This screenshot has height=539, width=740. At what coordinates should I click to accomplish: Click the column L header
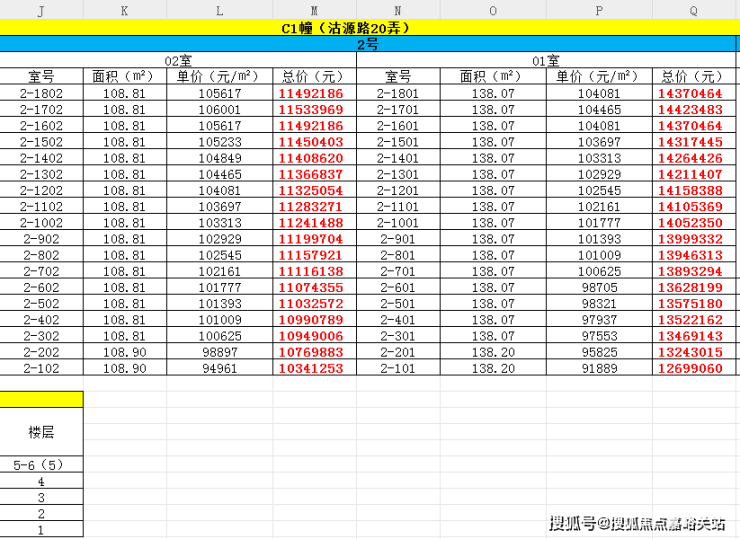click(219, 10)
